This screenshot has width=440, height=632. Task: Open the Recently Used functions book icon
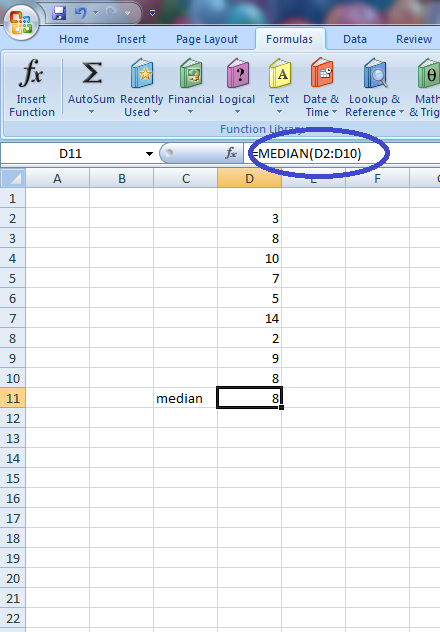[x=142, y=73]
